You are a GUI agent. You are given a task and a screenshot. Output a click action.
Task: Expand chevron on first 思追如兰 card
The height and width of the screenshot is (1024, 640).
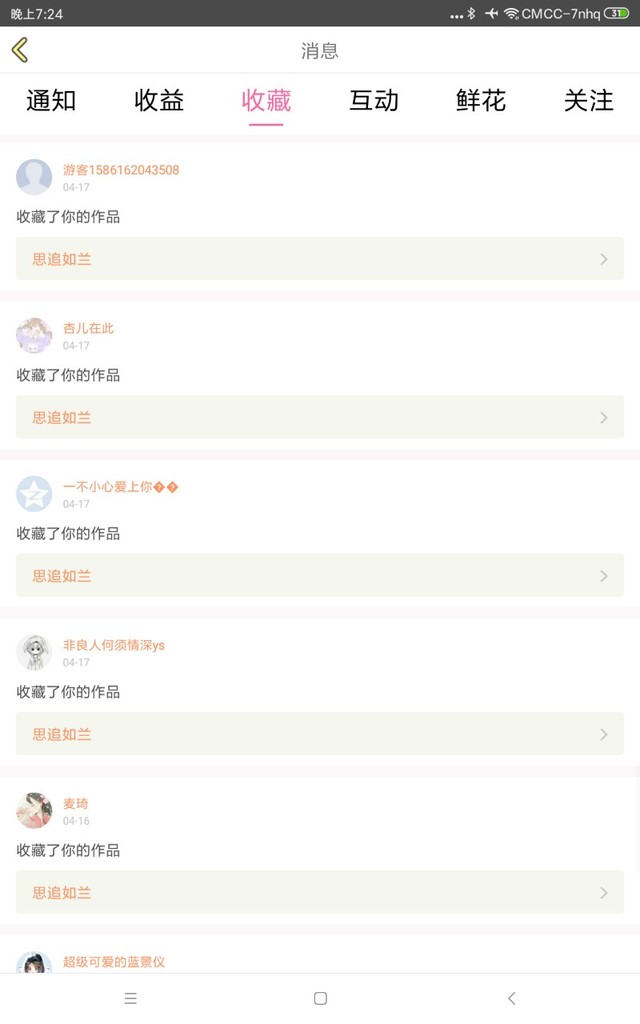pos(603,259)
